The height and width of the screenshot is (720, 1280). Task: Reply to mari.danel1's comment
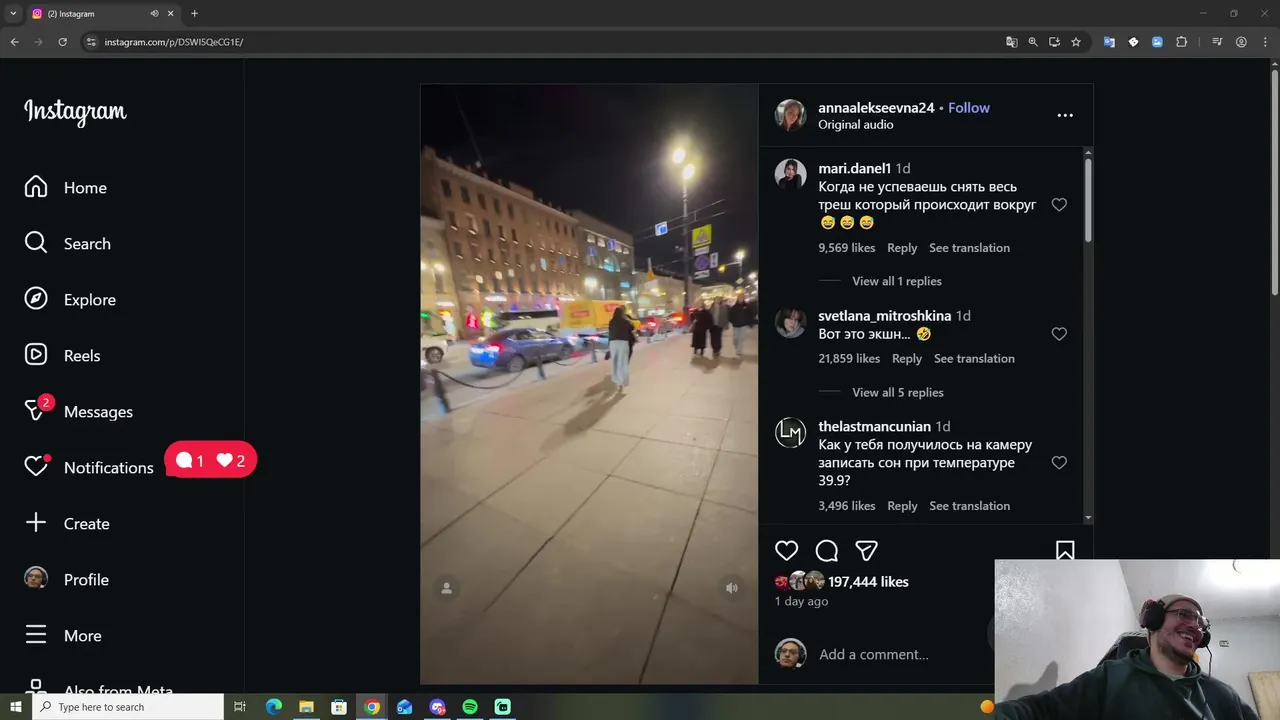pyautogui.click(x=902, y=248)
